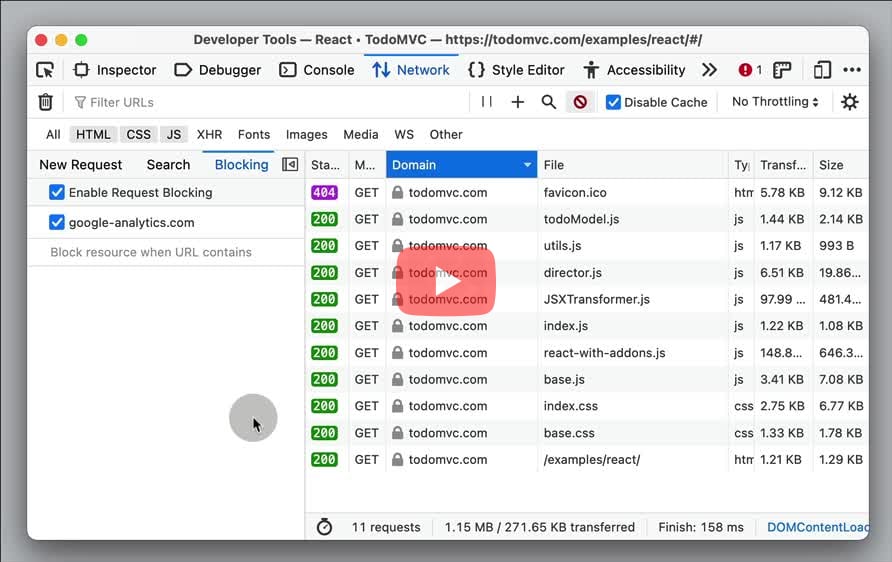Sort by Status column header
892x562 pixels.
point(327,165)
